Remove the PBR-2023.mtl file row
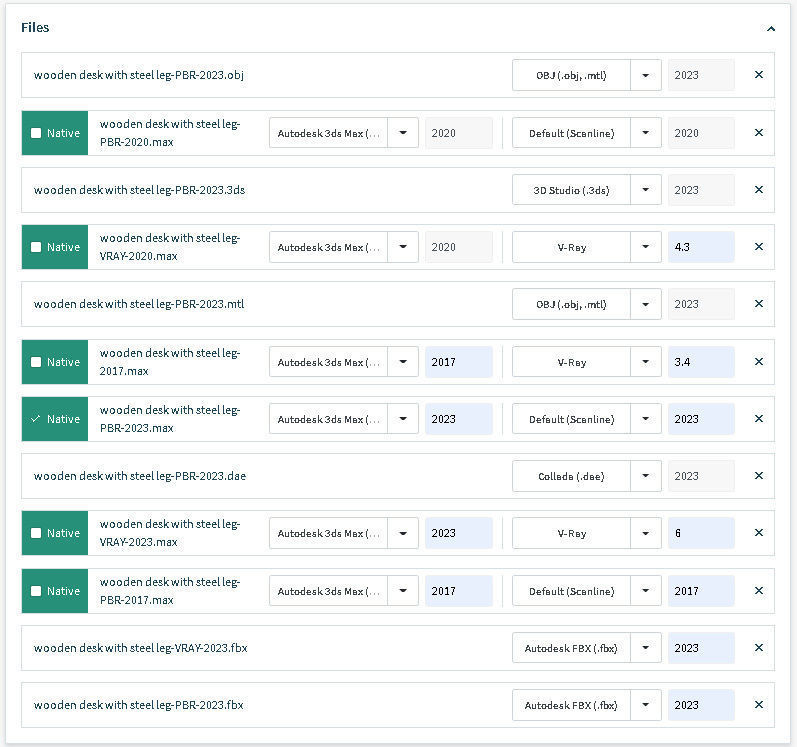 (758, 304)
